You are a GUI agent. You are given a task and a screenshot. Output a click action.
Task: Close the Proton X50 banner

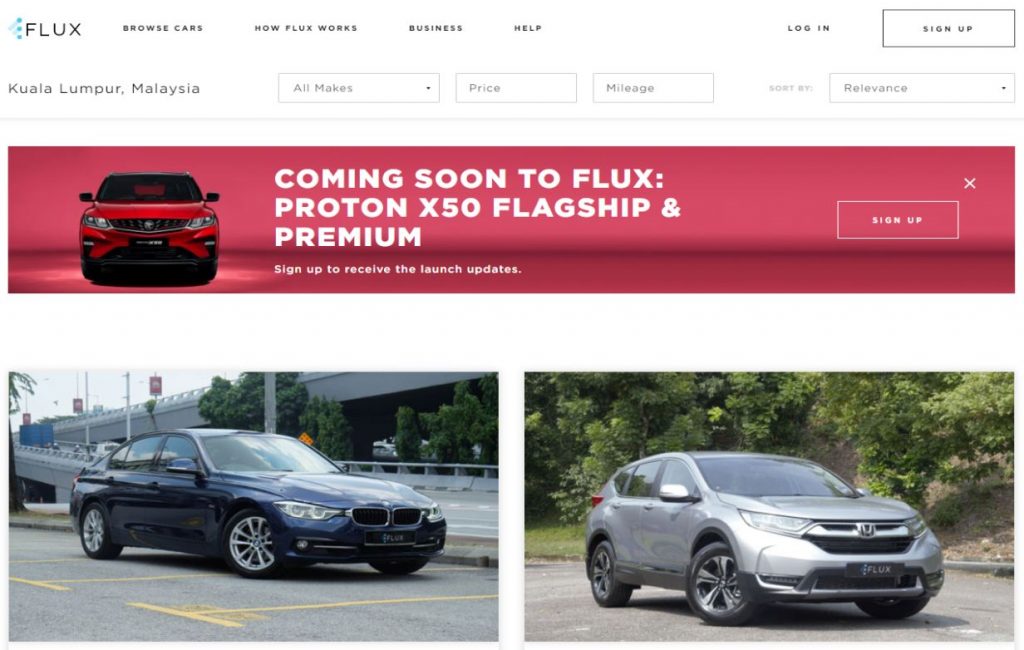coord(969,184)
